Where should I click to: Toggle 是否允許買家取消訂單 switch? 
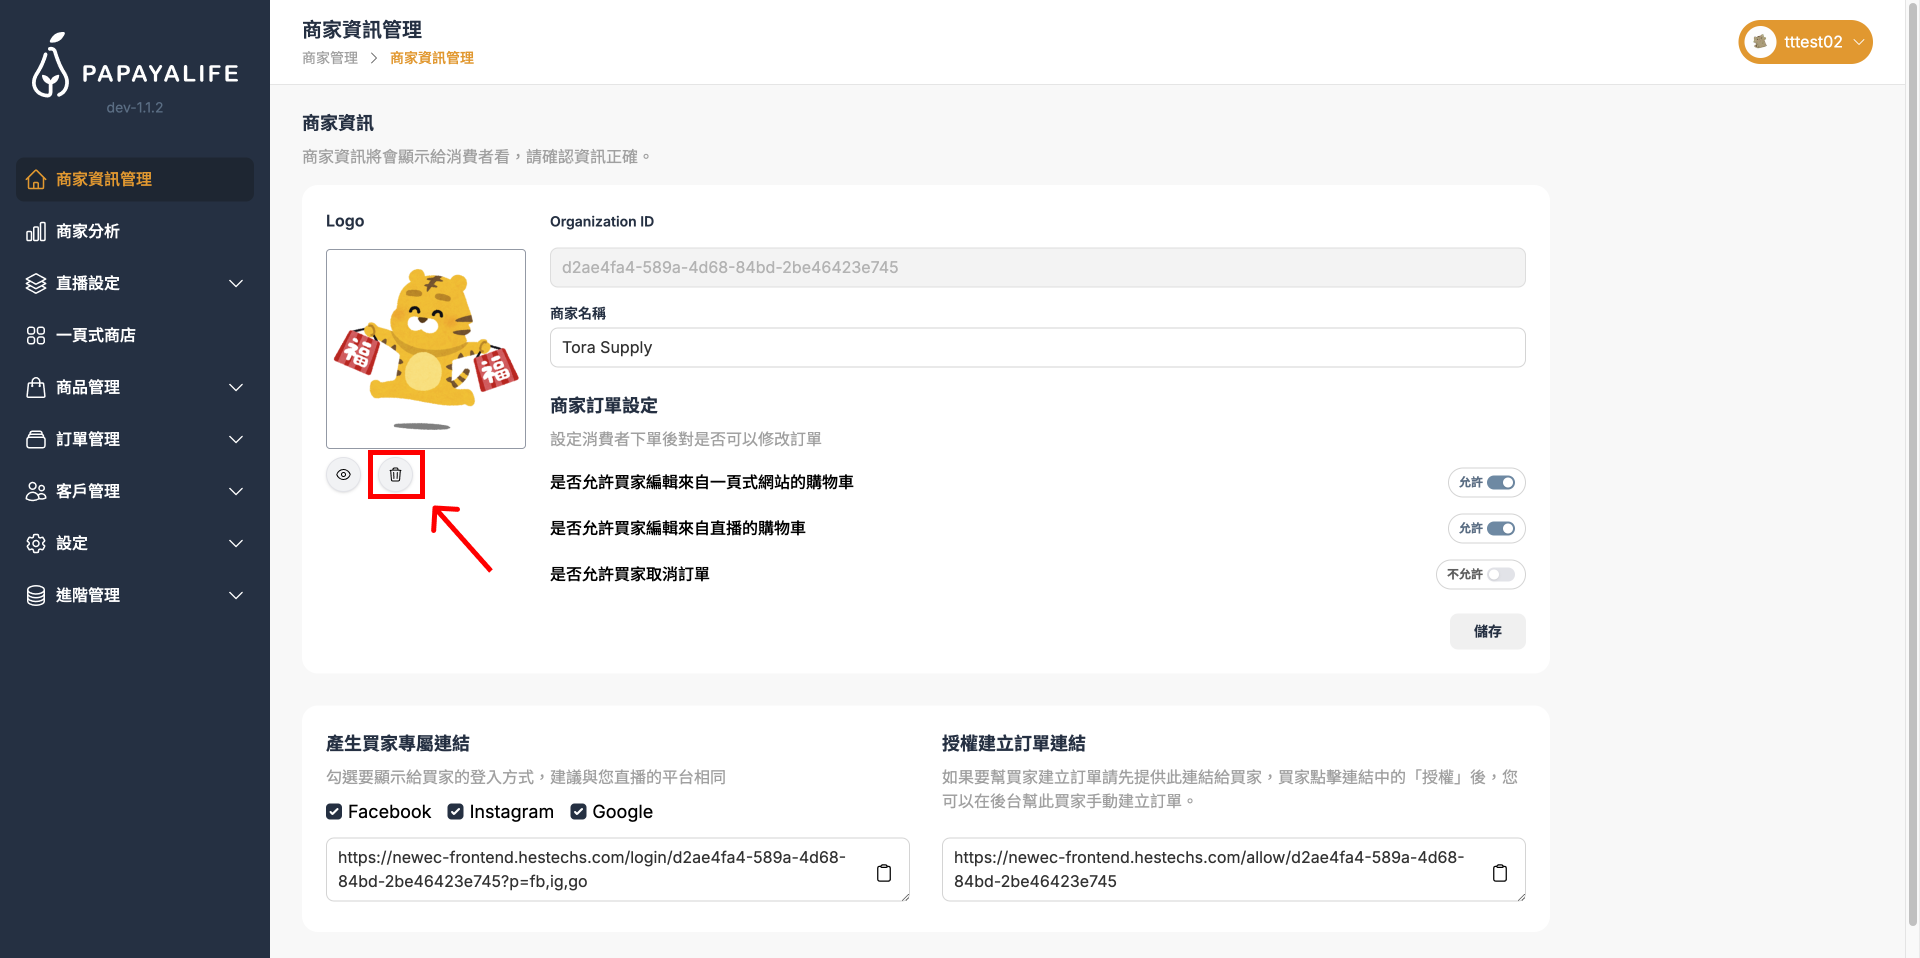[1500, 575]
